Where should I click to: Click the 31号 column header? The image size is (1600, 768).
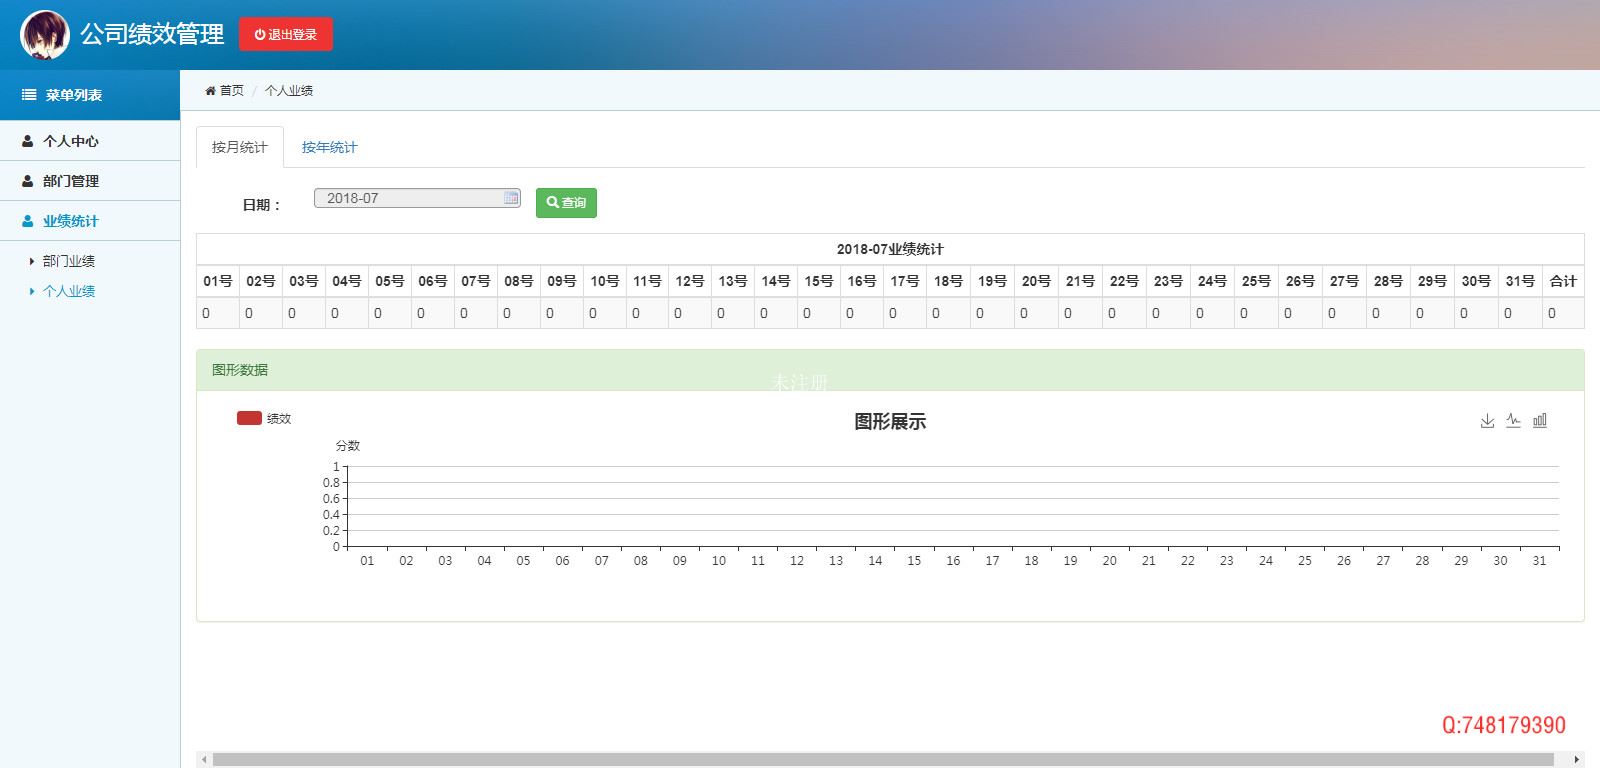(x=1520, y=281)
